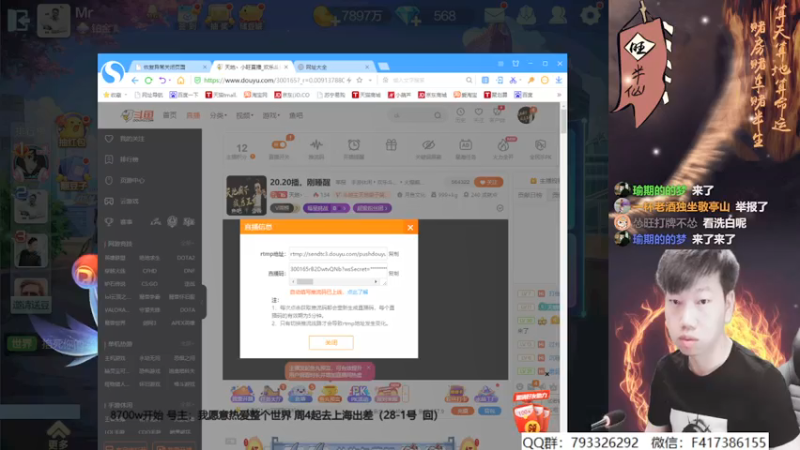Open the Douyu follow heart icon in the header
800x450 pixels.
click(479, 112)
